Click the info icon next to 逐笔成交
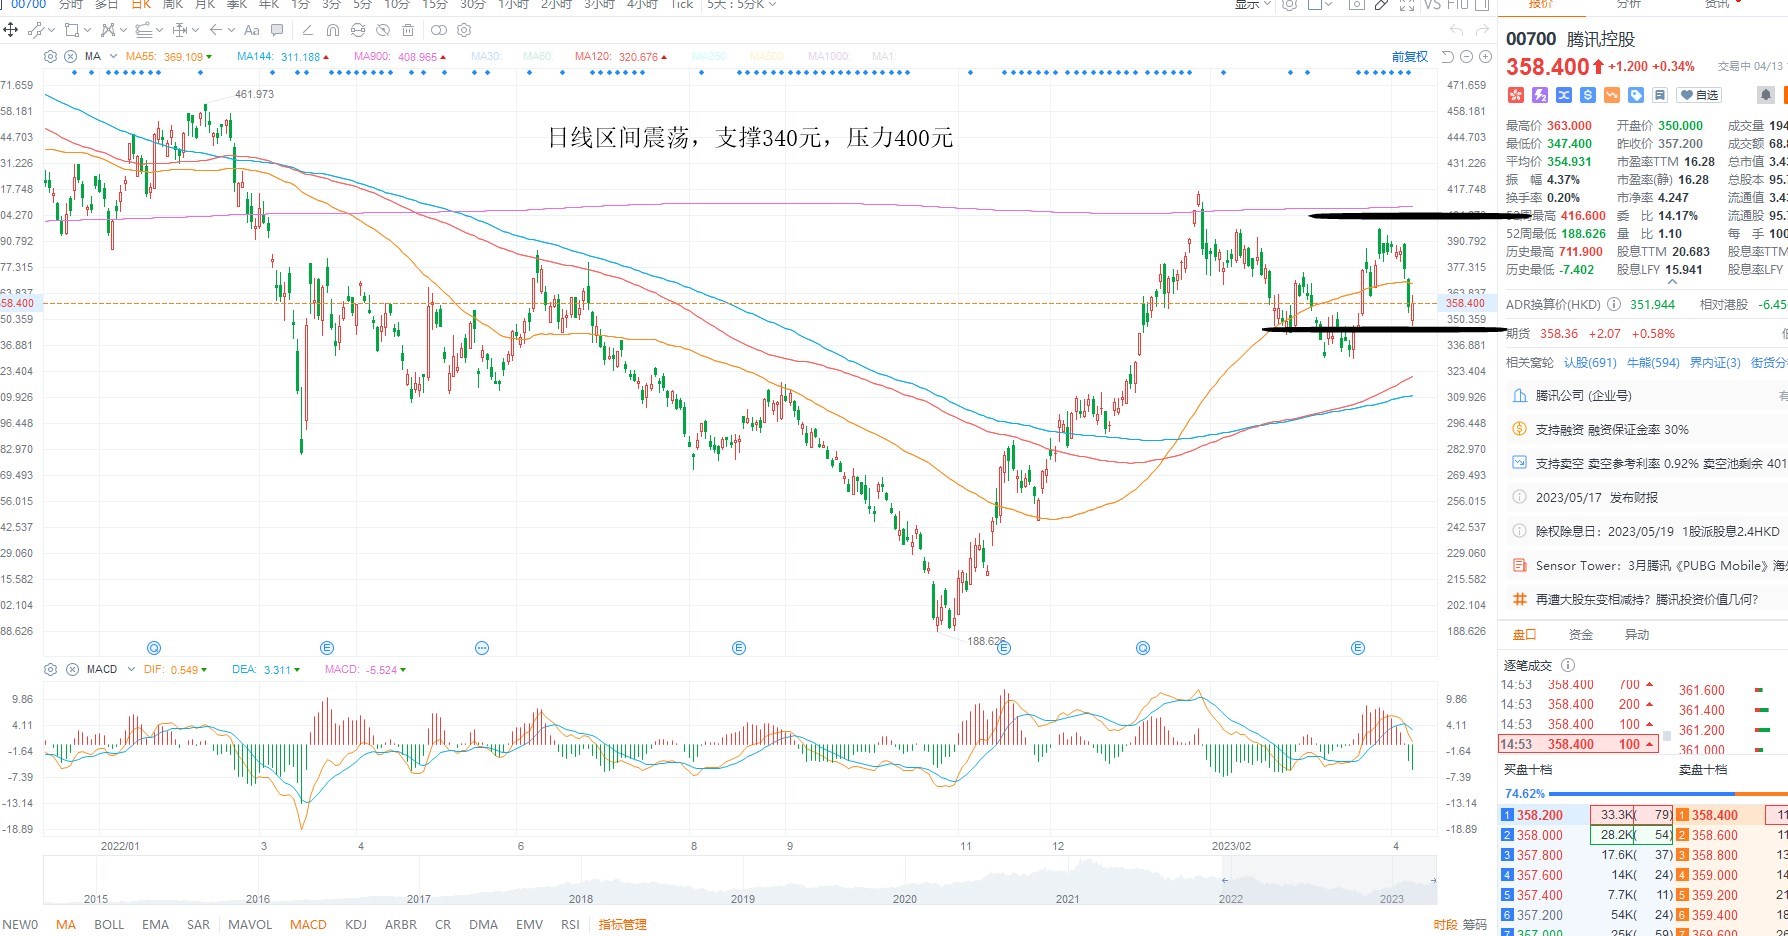The image size is (1788, 936). tap(1568, 665)
